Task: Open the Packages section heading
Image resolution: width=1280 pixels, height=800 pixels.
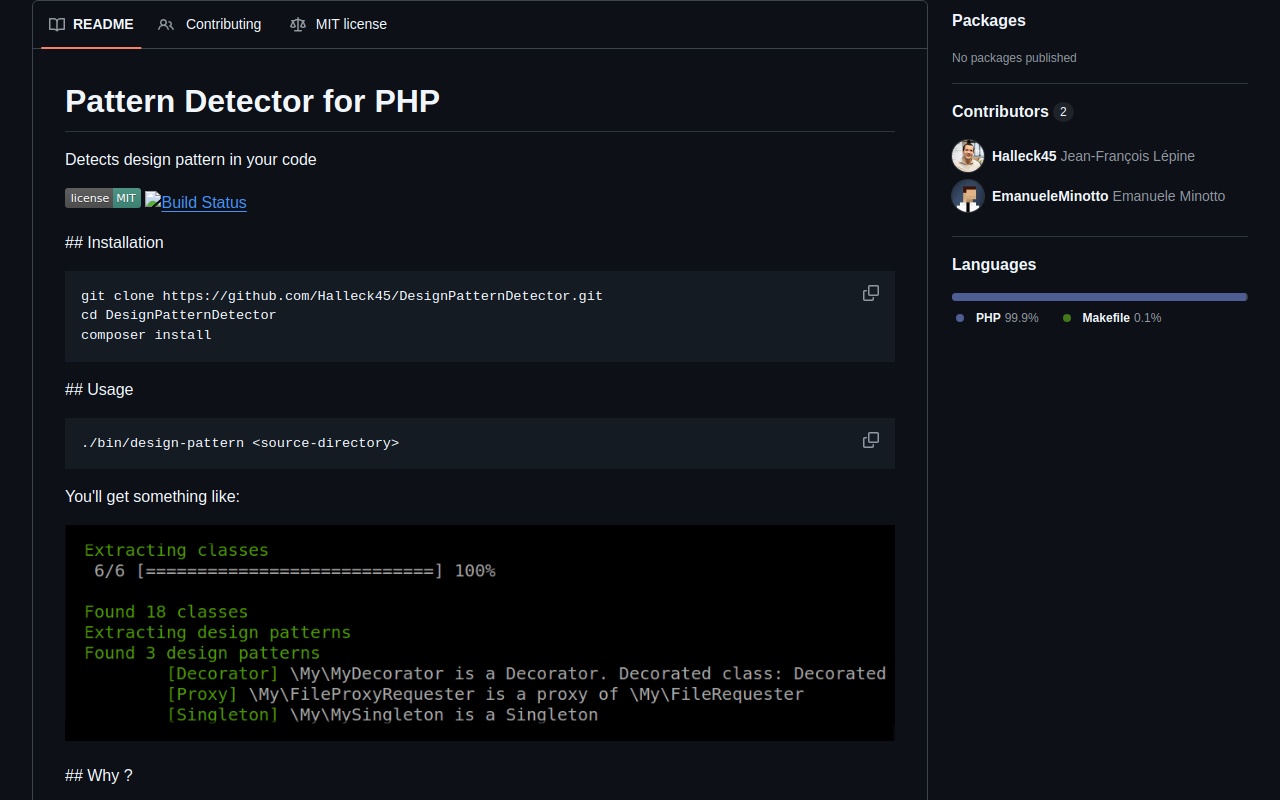Action: pyautogui.click(x=988, y=20)
